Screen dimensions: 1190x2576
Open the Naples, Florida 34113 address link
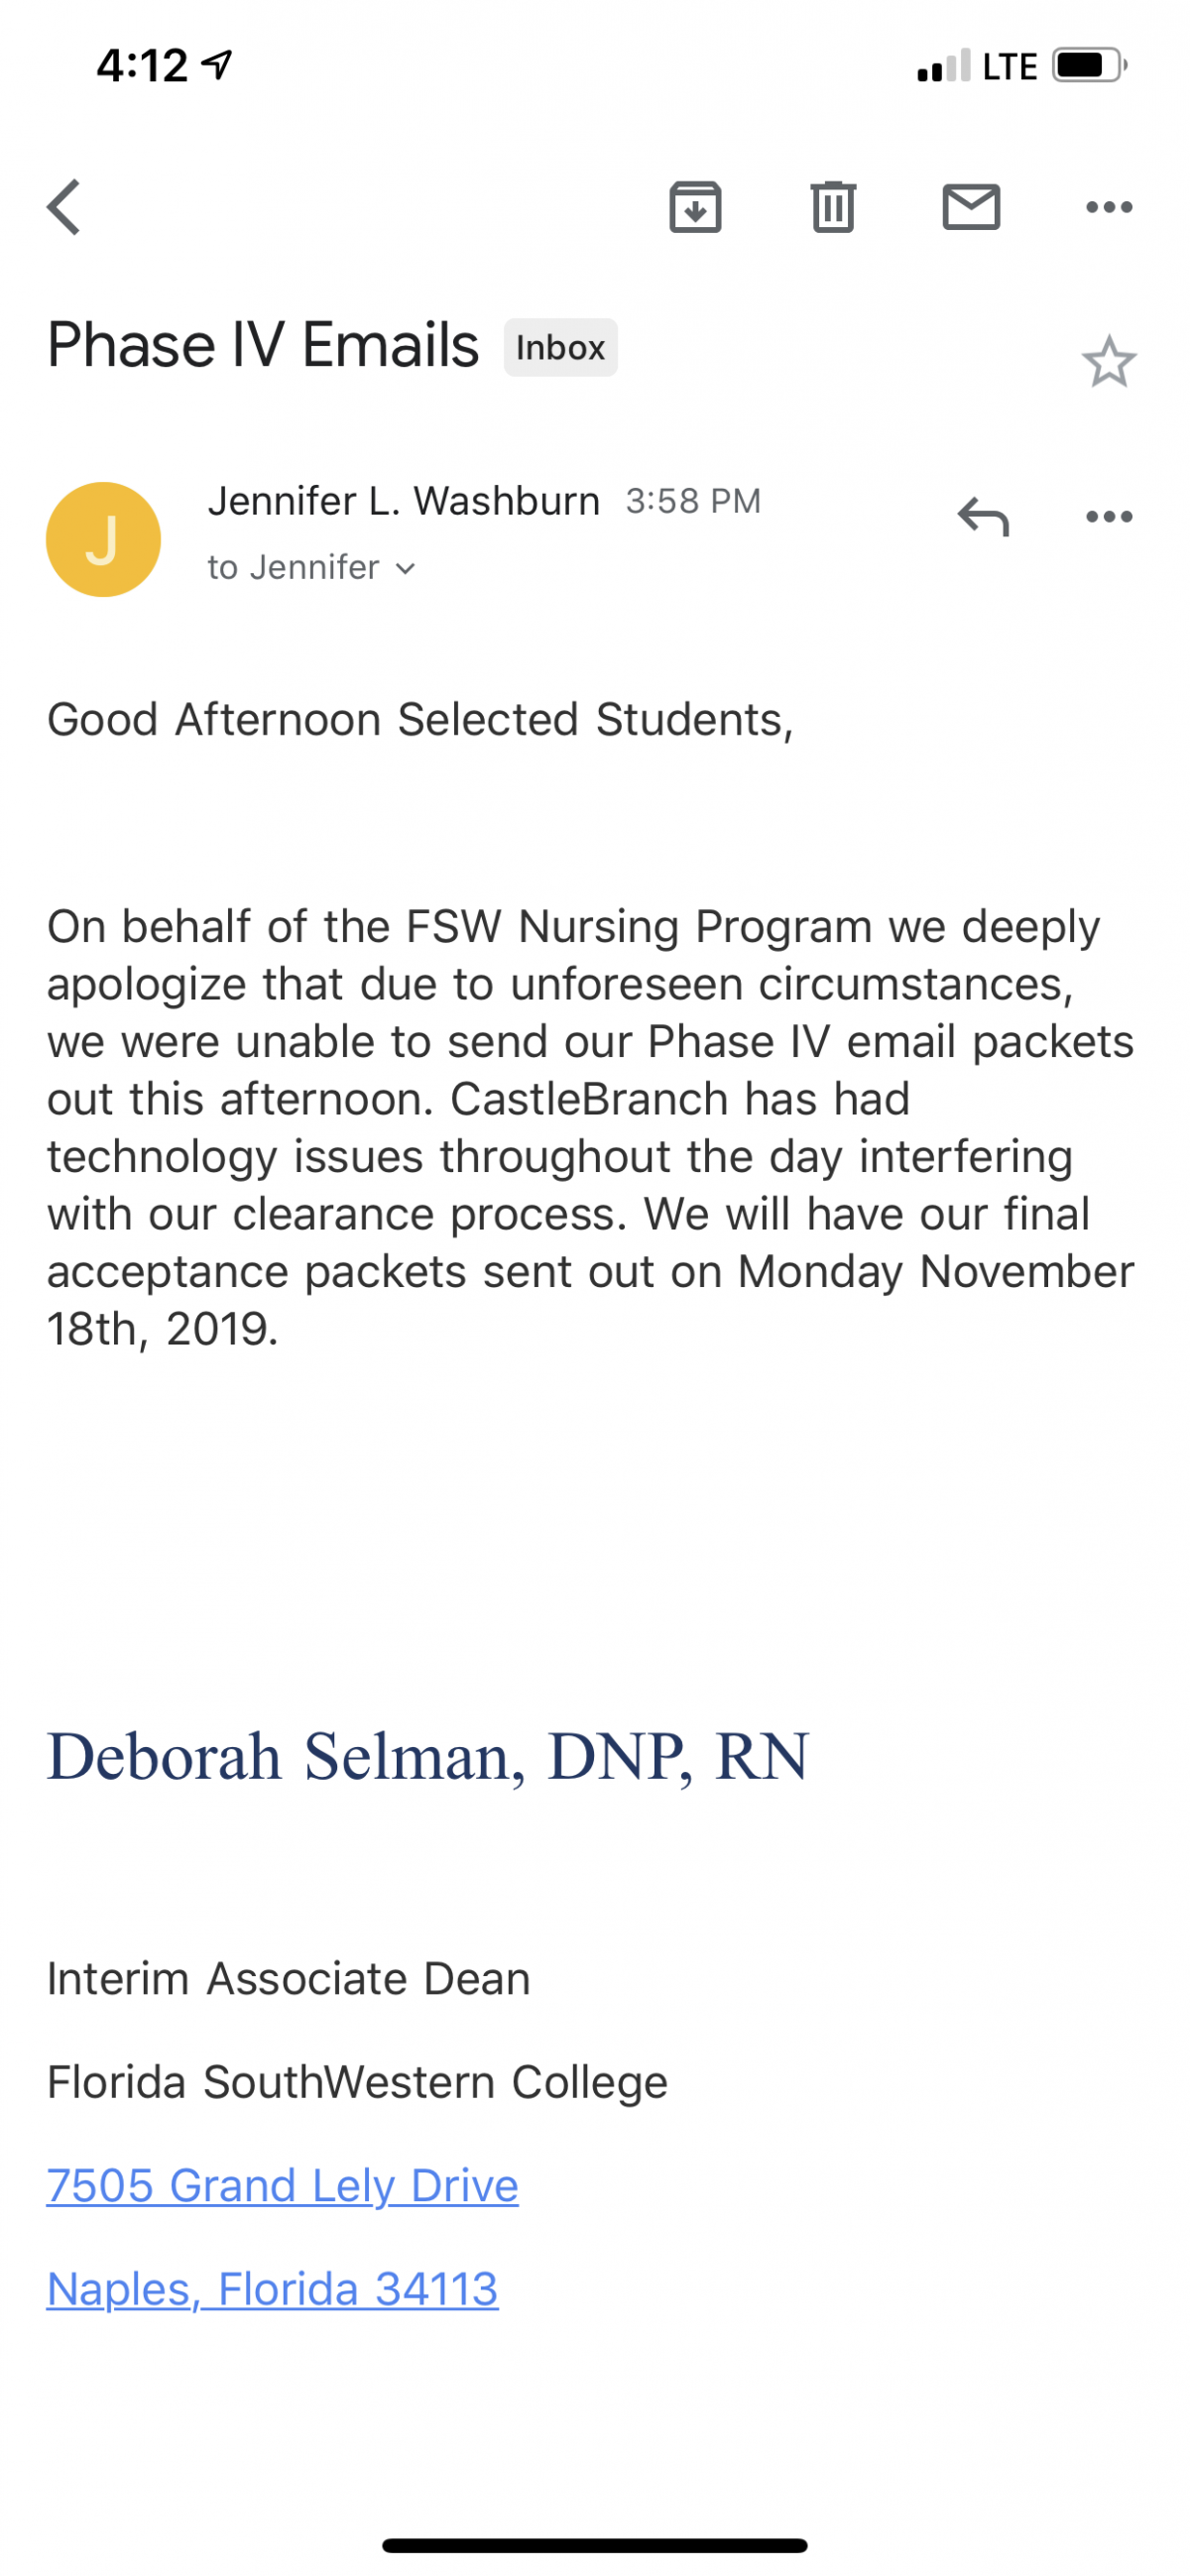point(272,2289)
